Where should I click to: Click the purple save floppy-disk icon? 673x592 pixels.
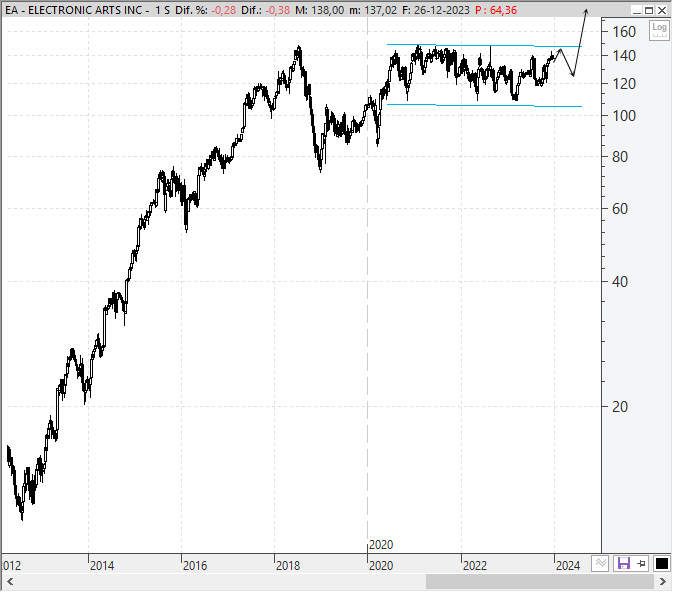pyautogui.click(x=623, y=563)
